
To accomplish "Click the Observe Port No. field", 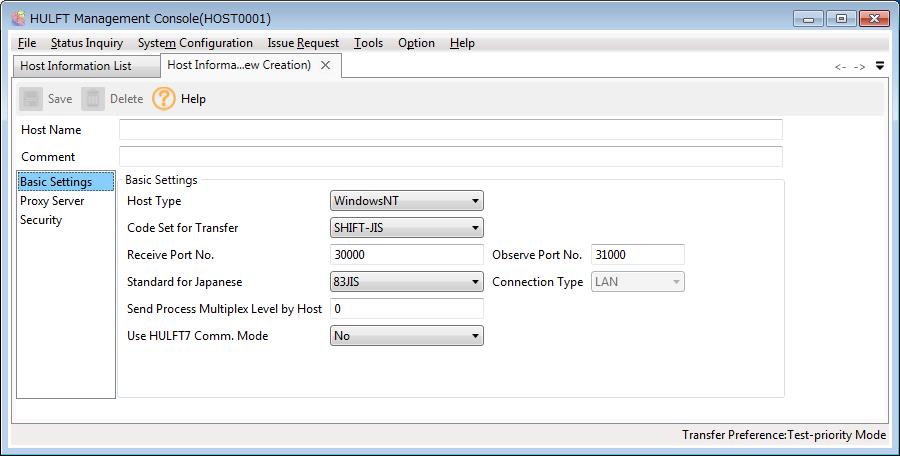I will click(x=638, y=255).
